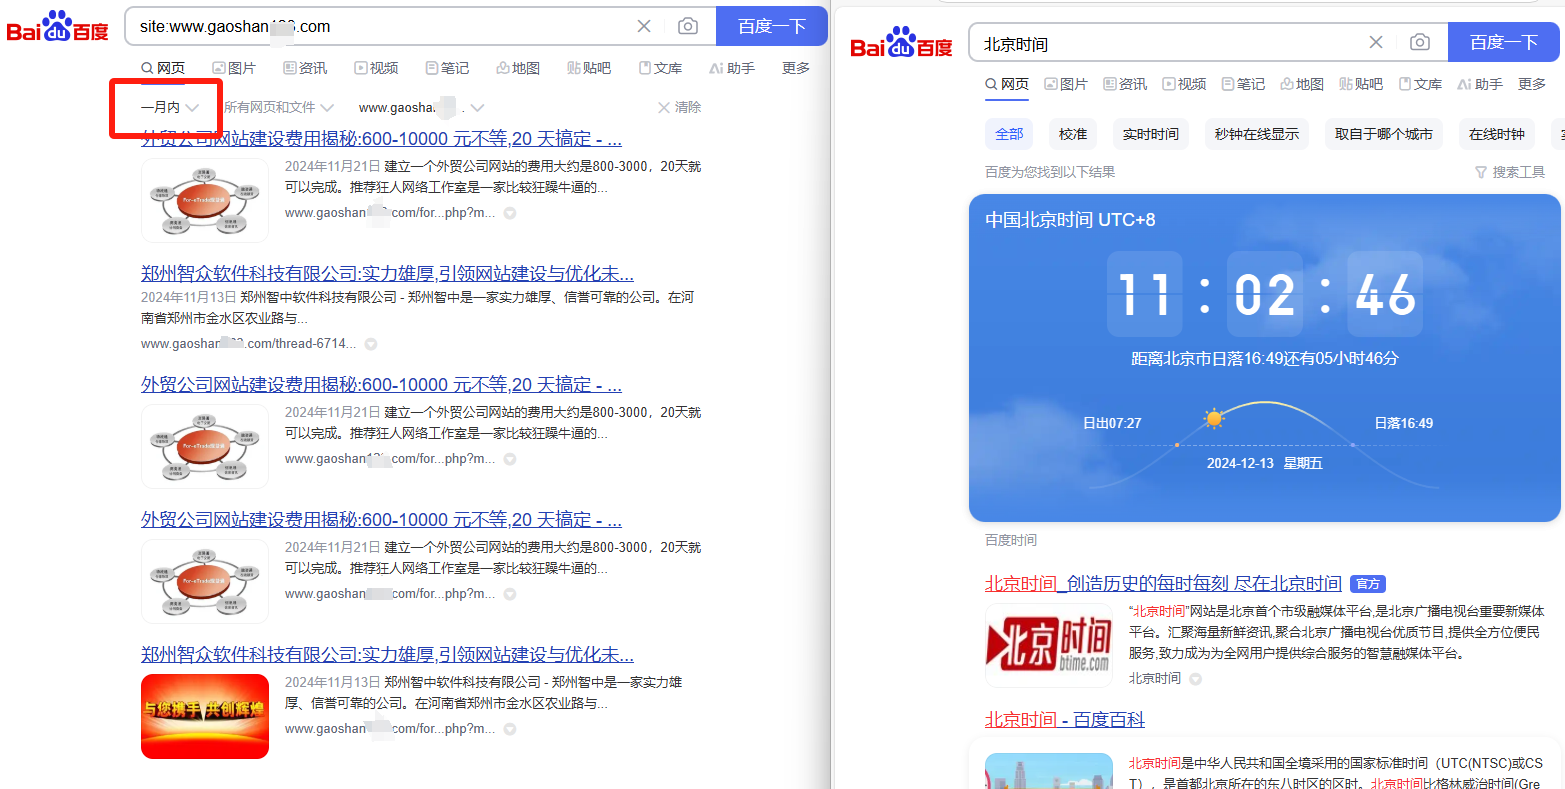Open AI 助手 tab in right window

pos(1480,84)
